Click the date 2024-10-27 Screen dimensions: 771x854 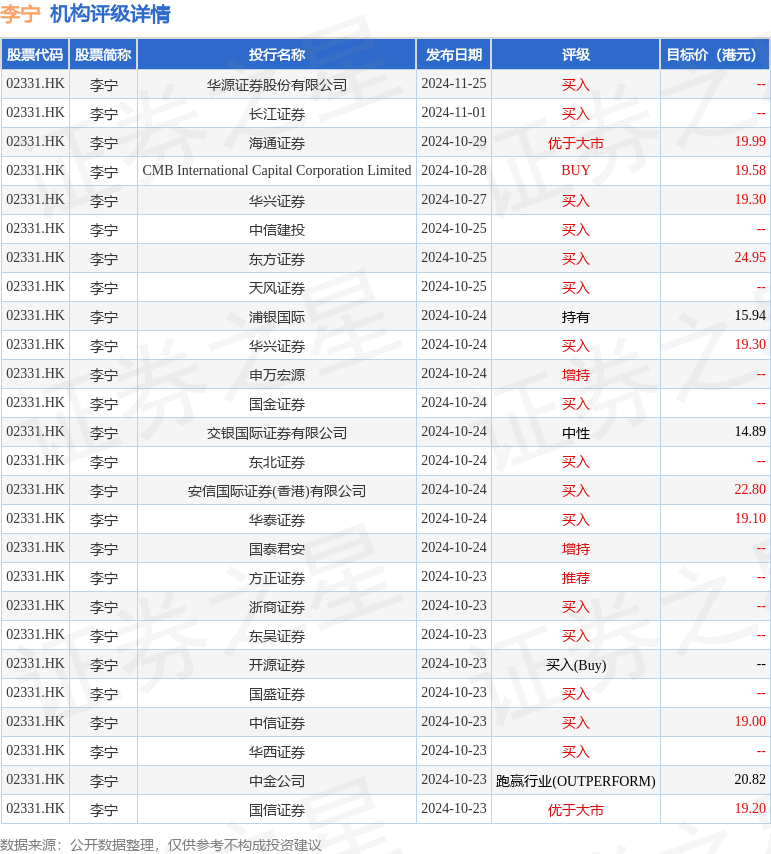click(x=454, y=199)
